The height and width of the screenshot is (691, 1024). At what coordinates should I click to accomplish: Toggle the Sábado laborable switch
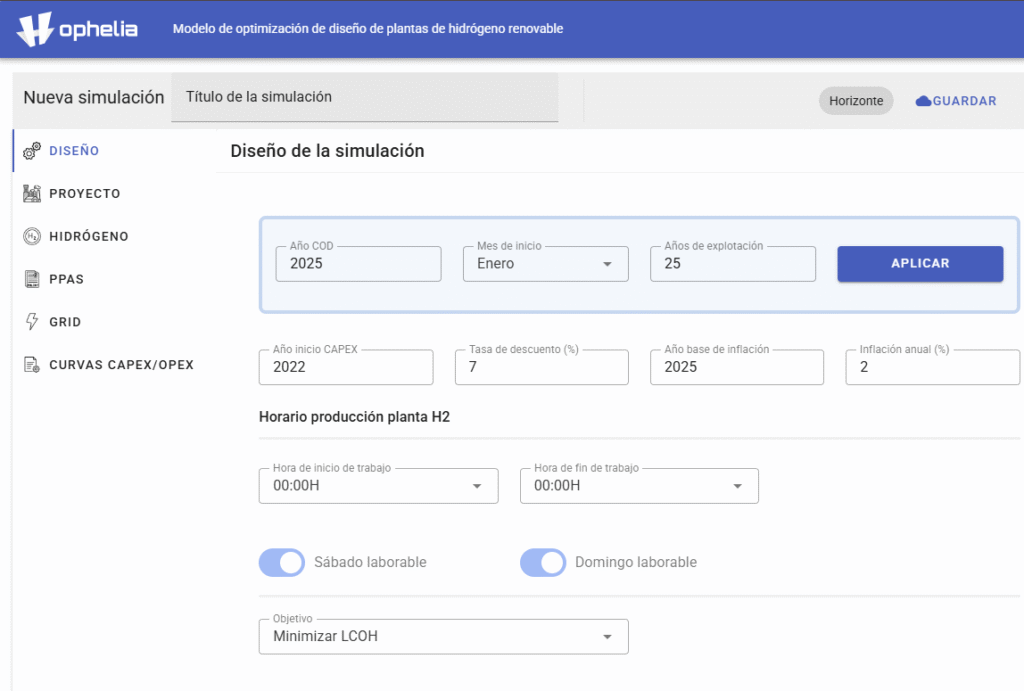click(281, 563)
